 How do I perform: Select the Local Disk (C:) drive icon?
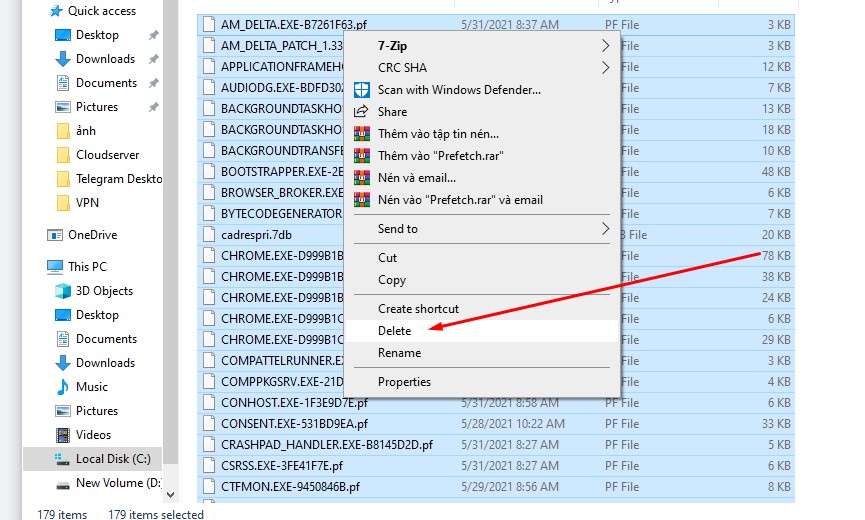pos(63,459)
